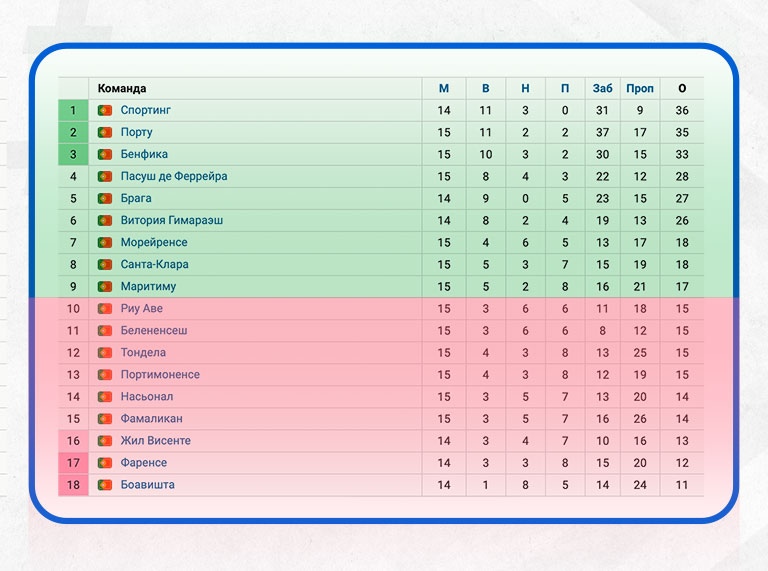Go to the Санта-Клара team link
Image resolution: width=768 pixels, height=571 pixels.
tap(154, 265)
